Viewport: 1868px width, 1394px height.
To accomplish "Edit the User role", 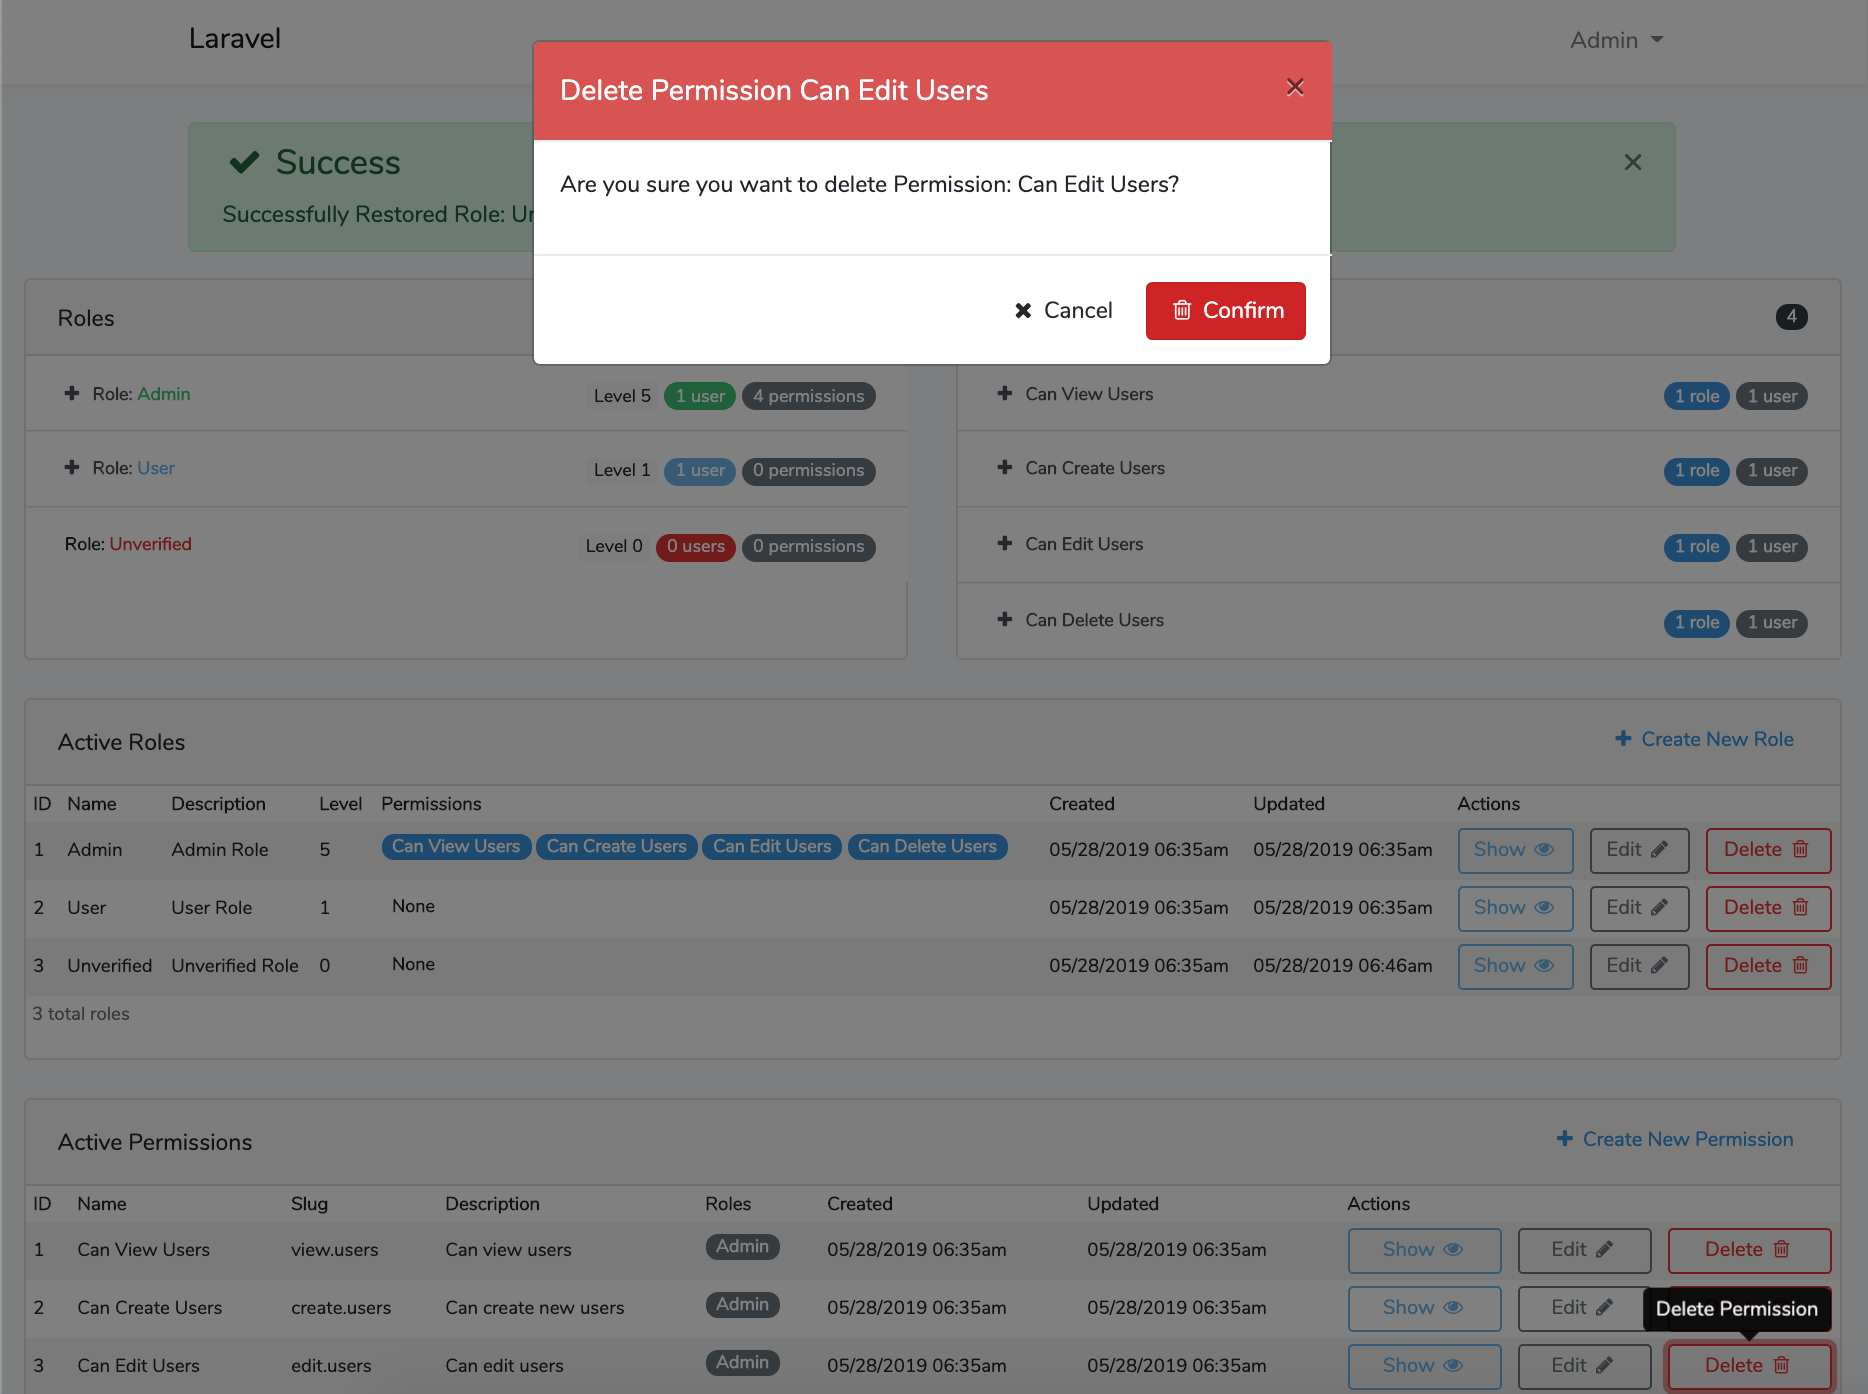I will point(1638,908).
